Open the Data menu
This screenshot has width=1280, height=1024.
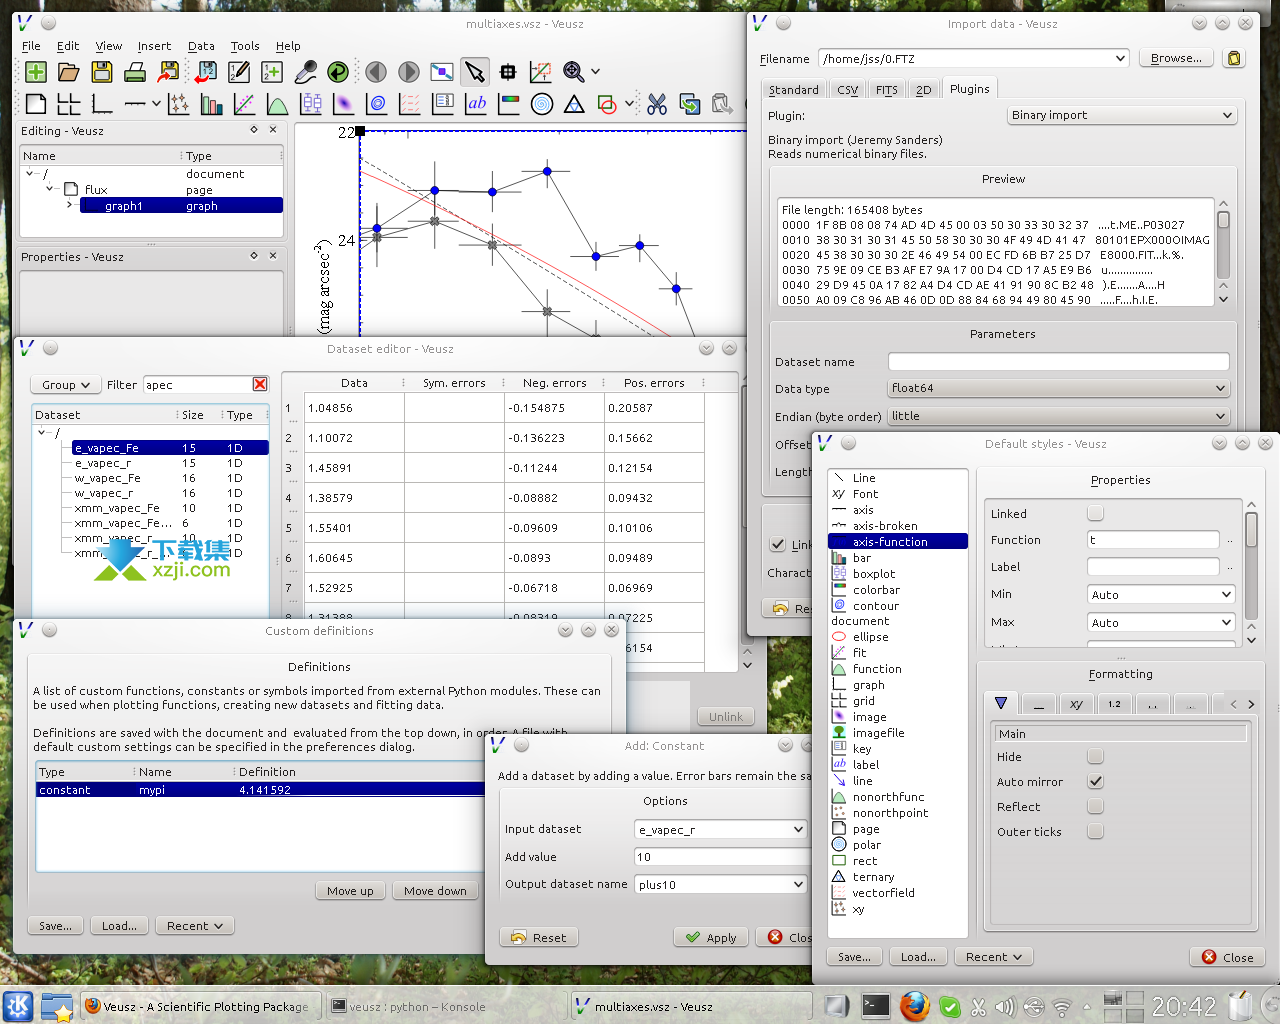point(201,46)
